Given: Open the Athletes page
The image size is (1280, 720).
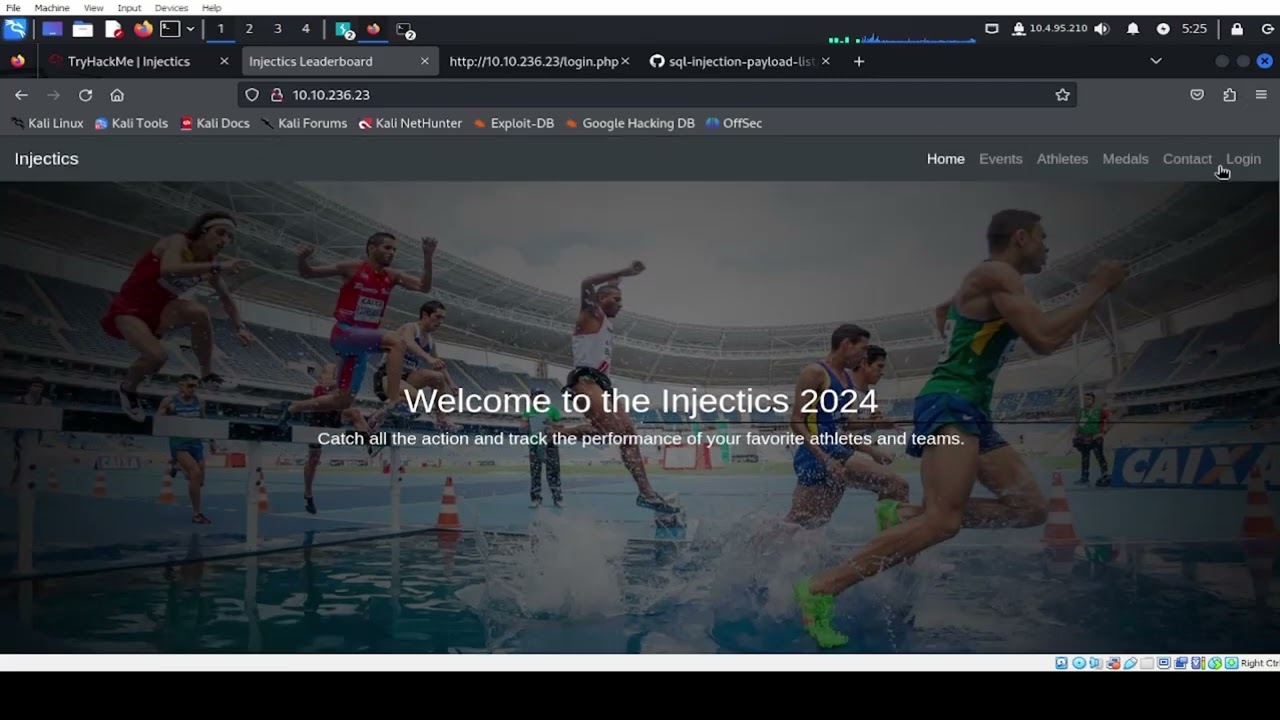Looking at the screenshot, I should point(1062,159).
